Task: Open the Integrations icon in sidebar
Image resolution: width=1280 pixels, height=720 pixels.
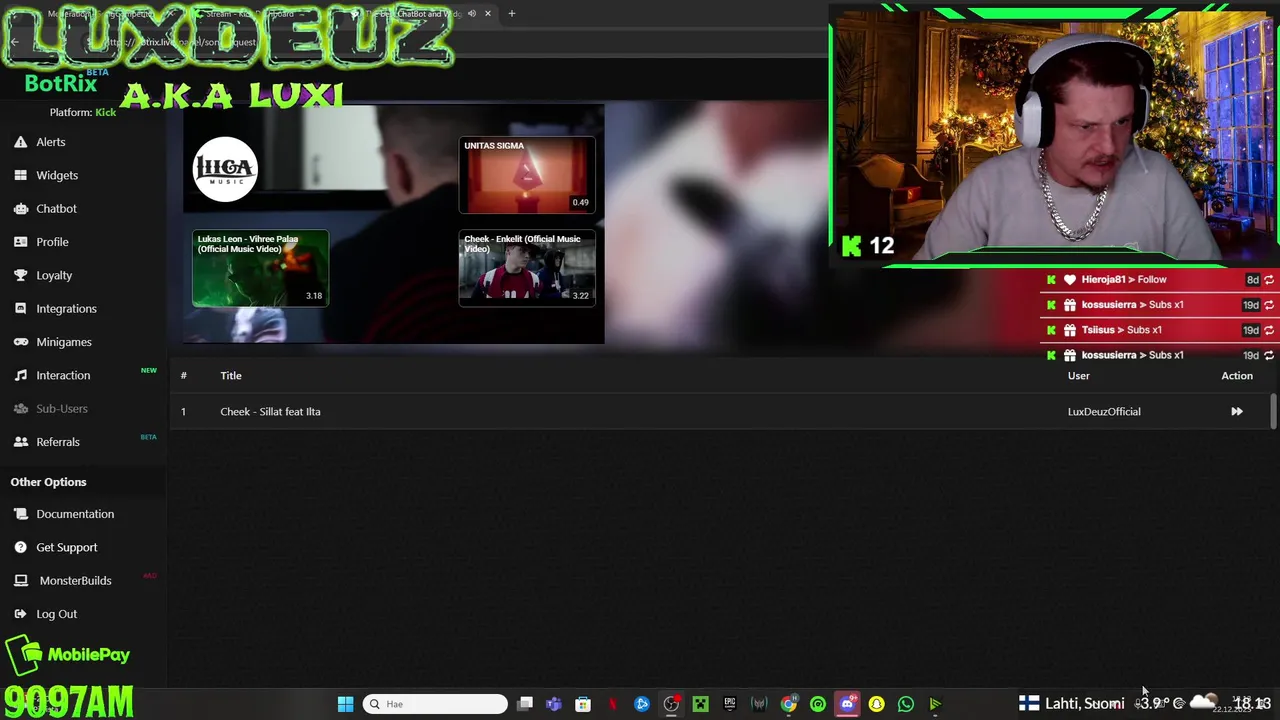Action: coord(20,308)
